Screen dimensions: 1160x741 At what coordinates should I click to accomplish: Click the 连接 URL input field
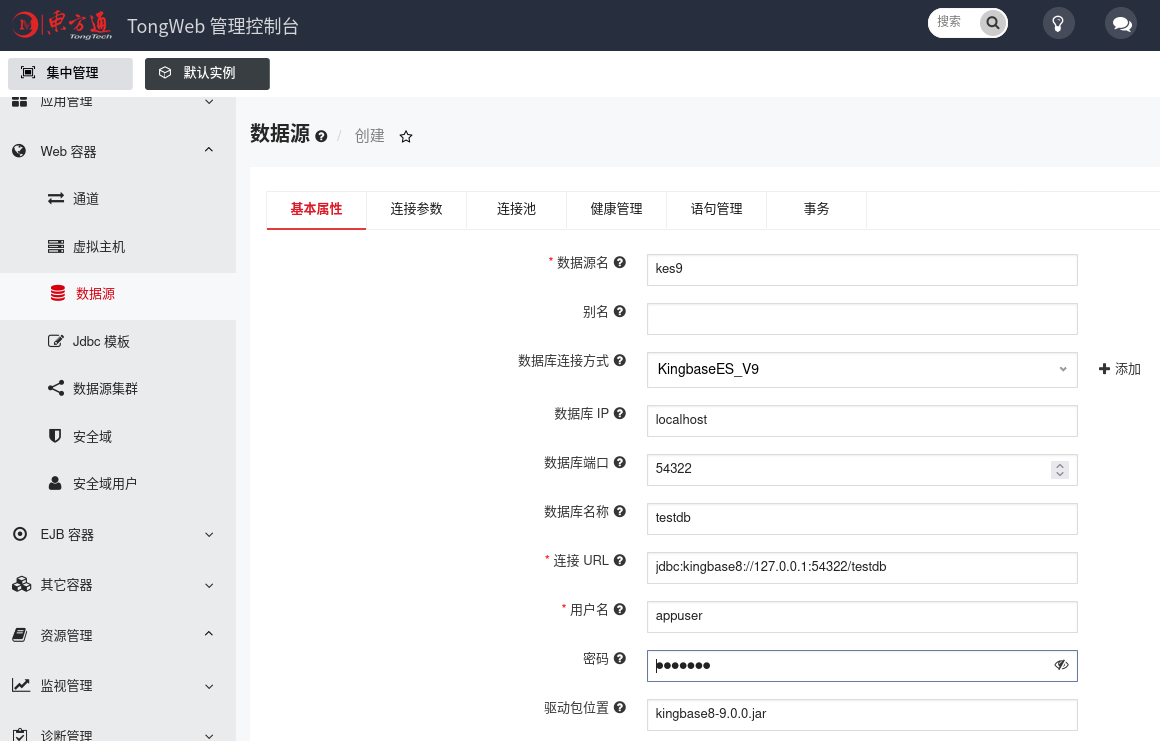(862, 568)
